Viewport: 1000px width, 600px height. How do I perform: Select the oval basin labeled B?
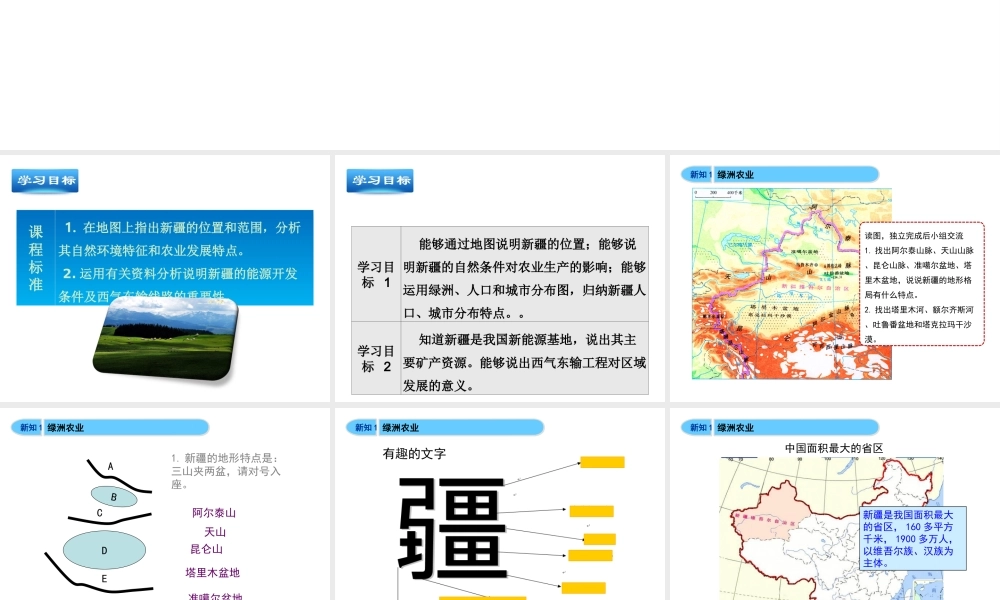point(114,496)
